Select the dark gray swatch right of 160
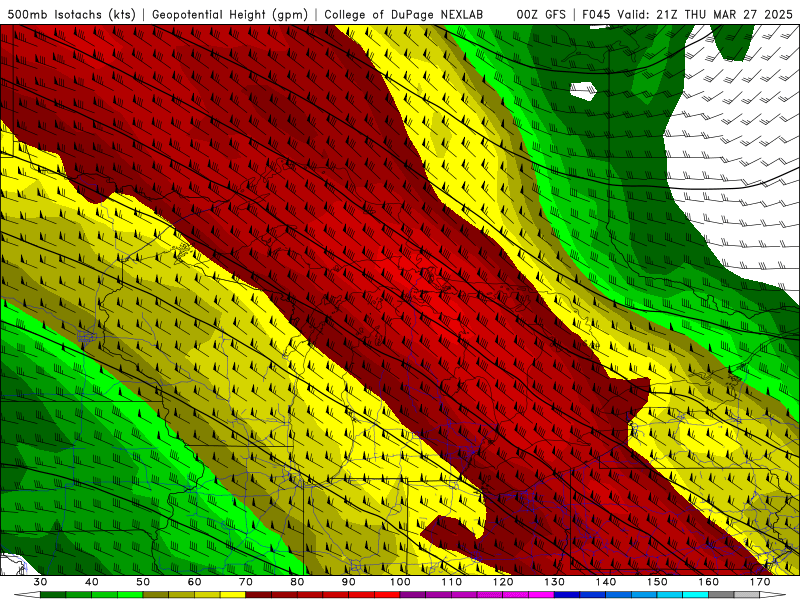The width and height of the screenshot is (800, 600). pyautogui.click(x=721, y=595)
